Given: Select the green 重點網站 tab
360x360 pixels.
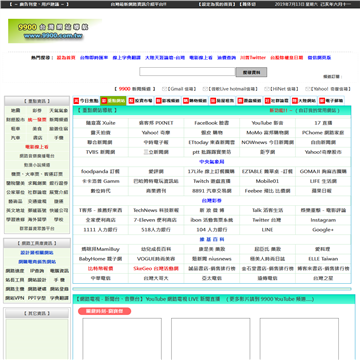Looking at the screenshot, I should click(113, 101).
